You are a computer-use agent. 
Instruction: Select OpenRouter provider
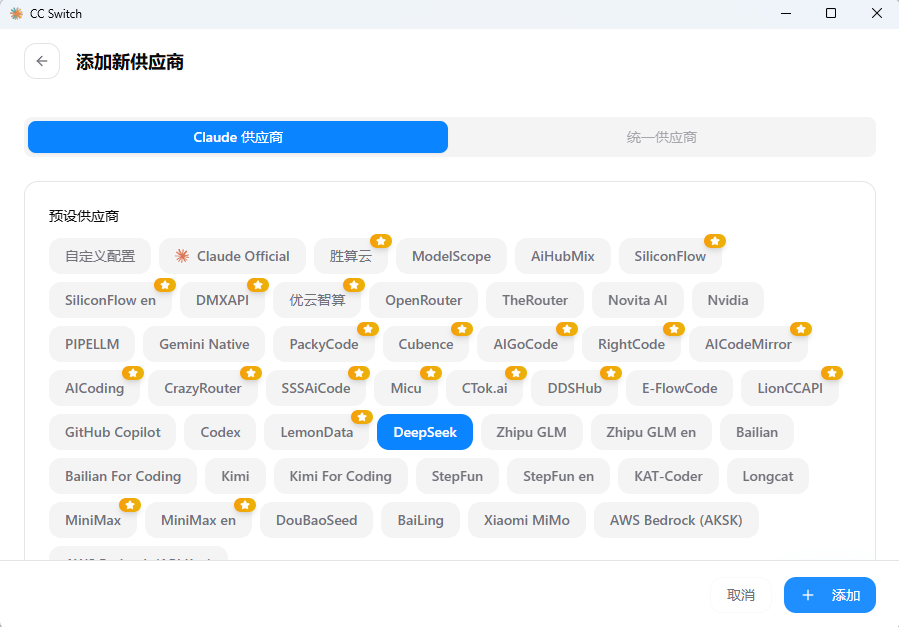tap(423, 300)
